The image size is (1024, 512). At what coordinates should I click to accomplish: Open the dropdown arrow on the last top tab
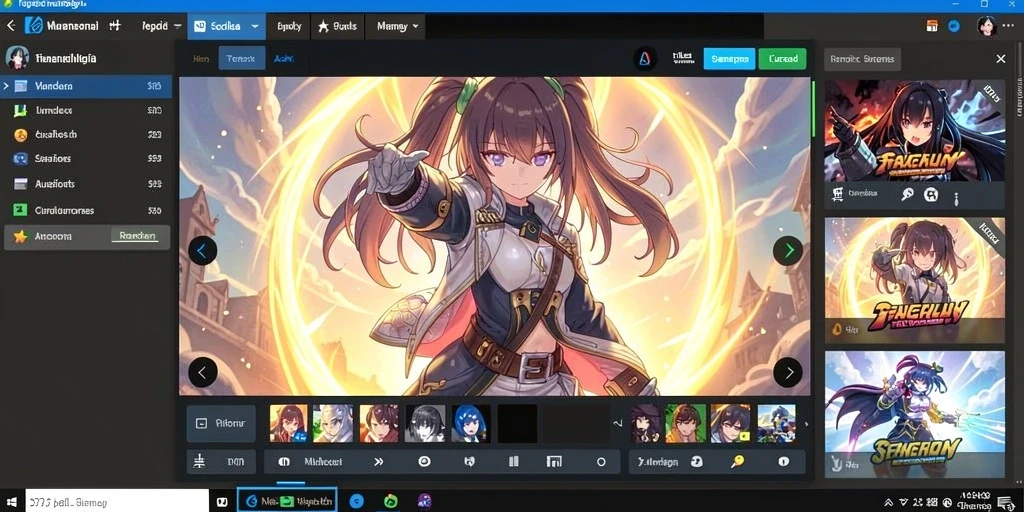pyautogui.click(x=415, y=27)
